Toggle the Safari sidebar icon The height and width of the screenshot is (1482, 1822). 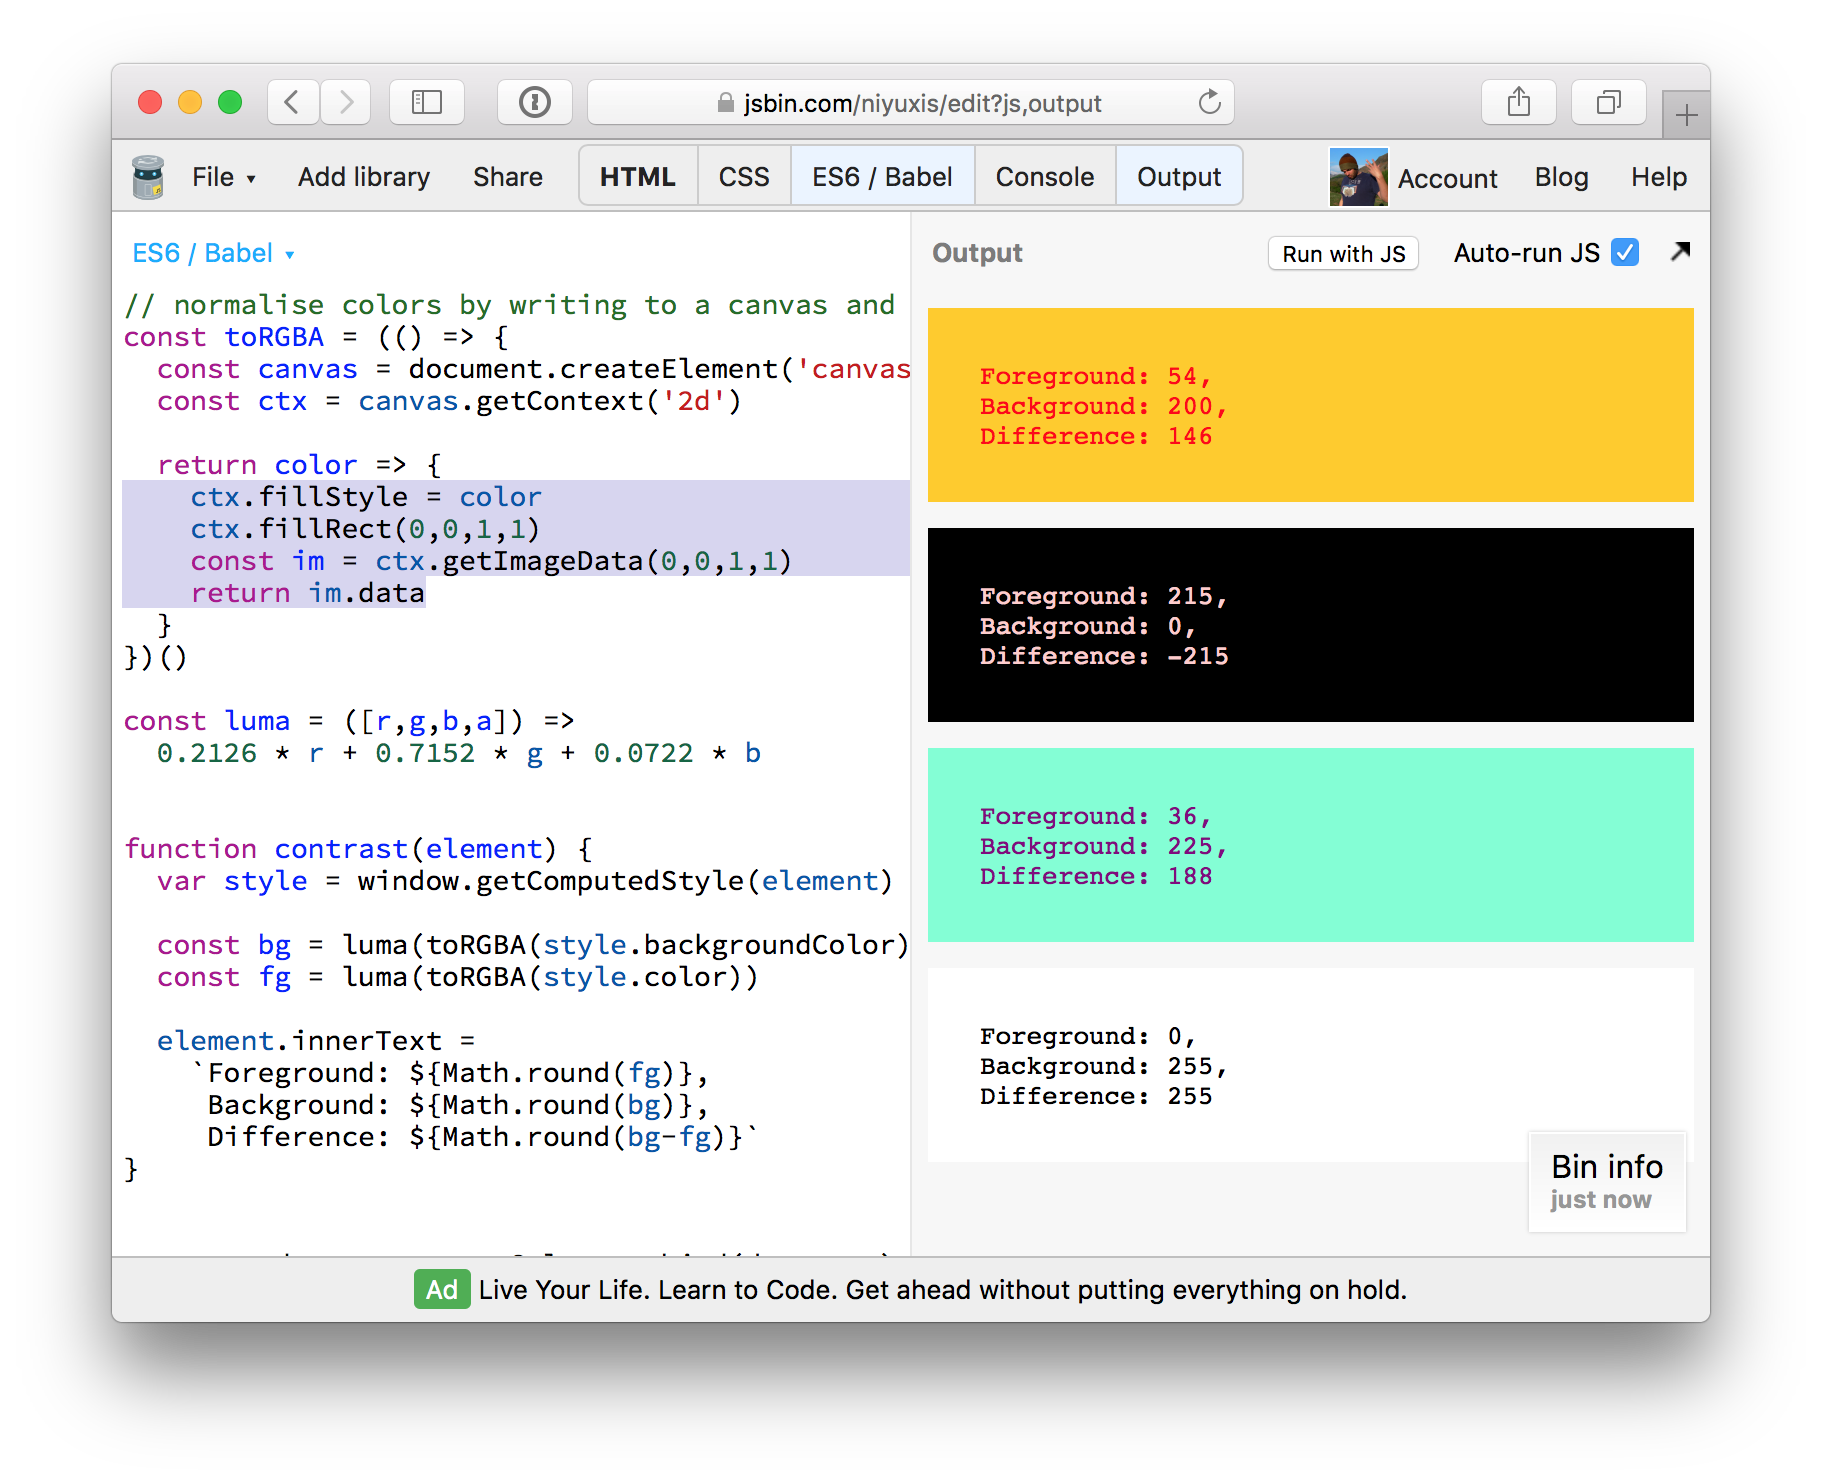tap(427, 102)
